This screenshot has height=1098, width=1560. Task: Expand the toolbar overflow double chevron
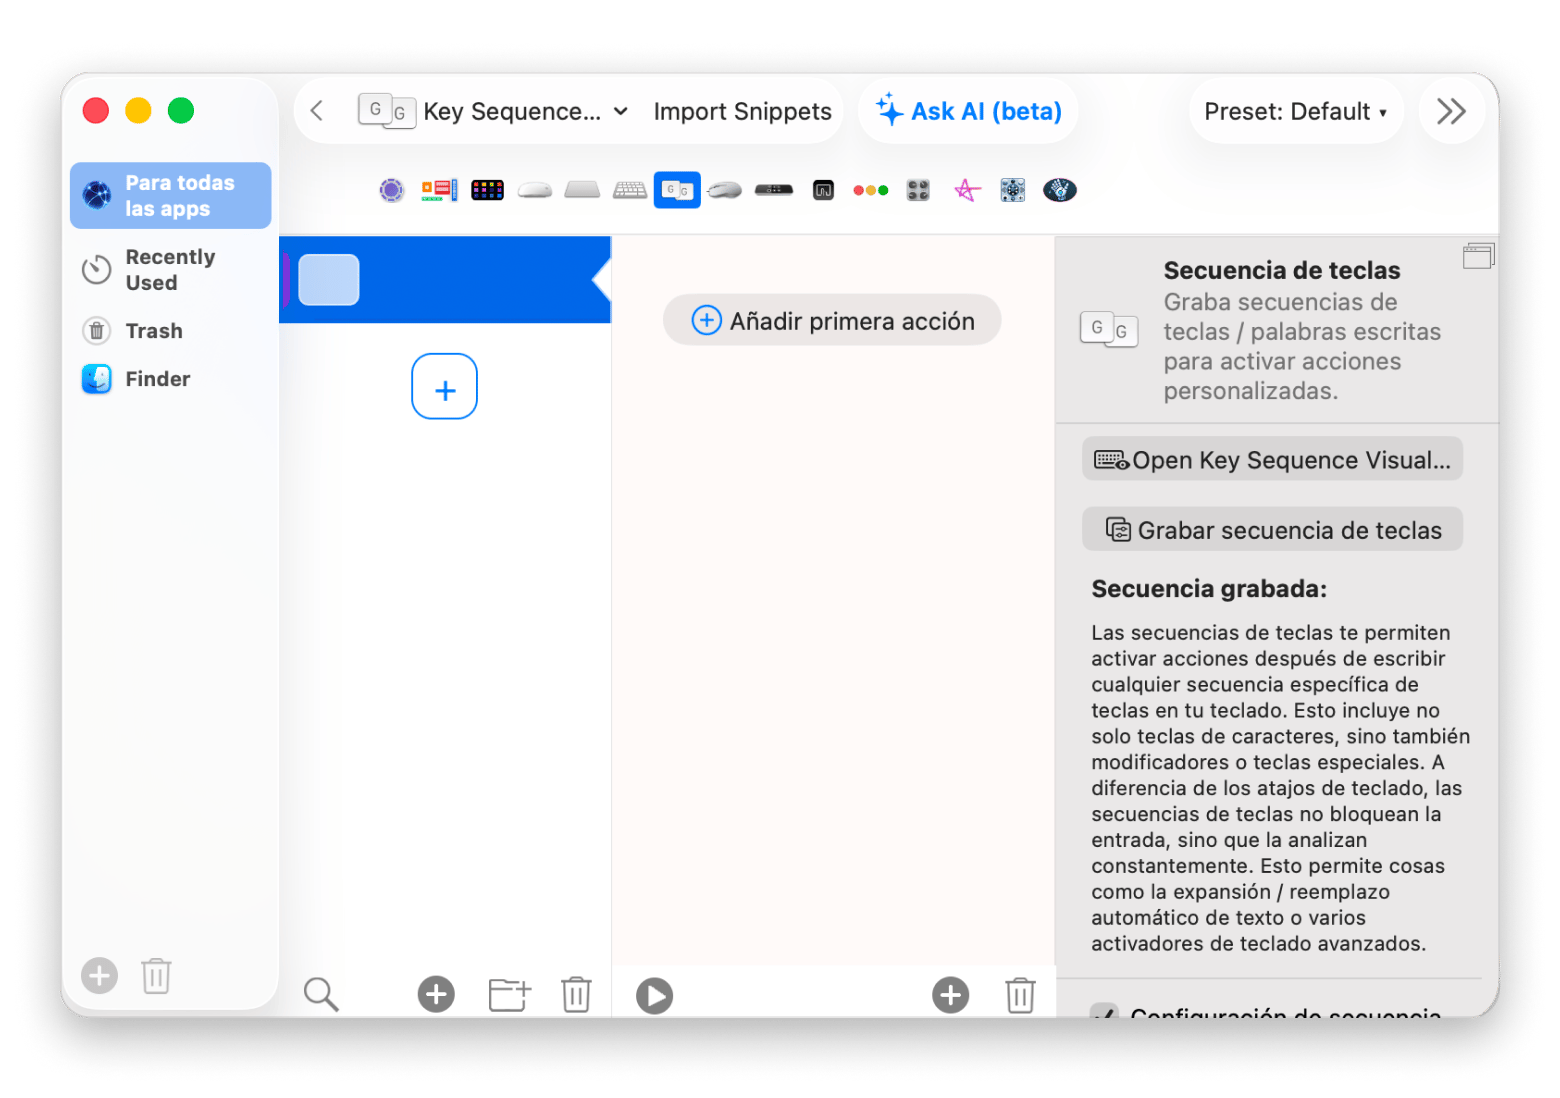[x=1451, y=111]
